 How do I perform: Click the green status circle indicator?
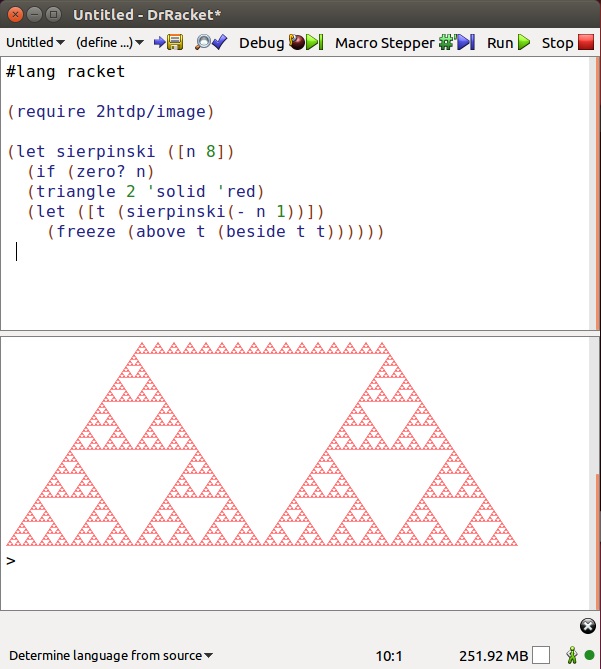[589, 655]
